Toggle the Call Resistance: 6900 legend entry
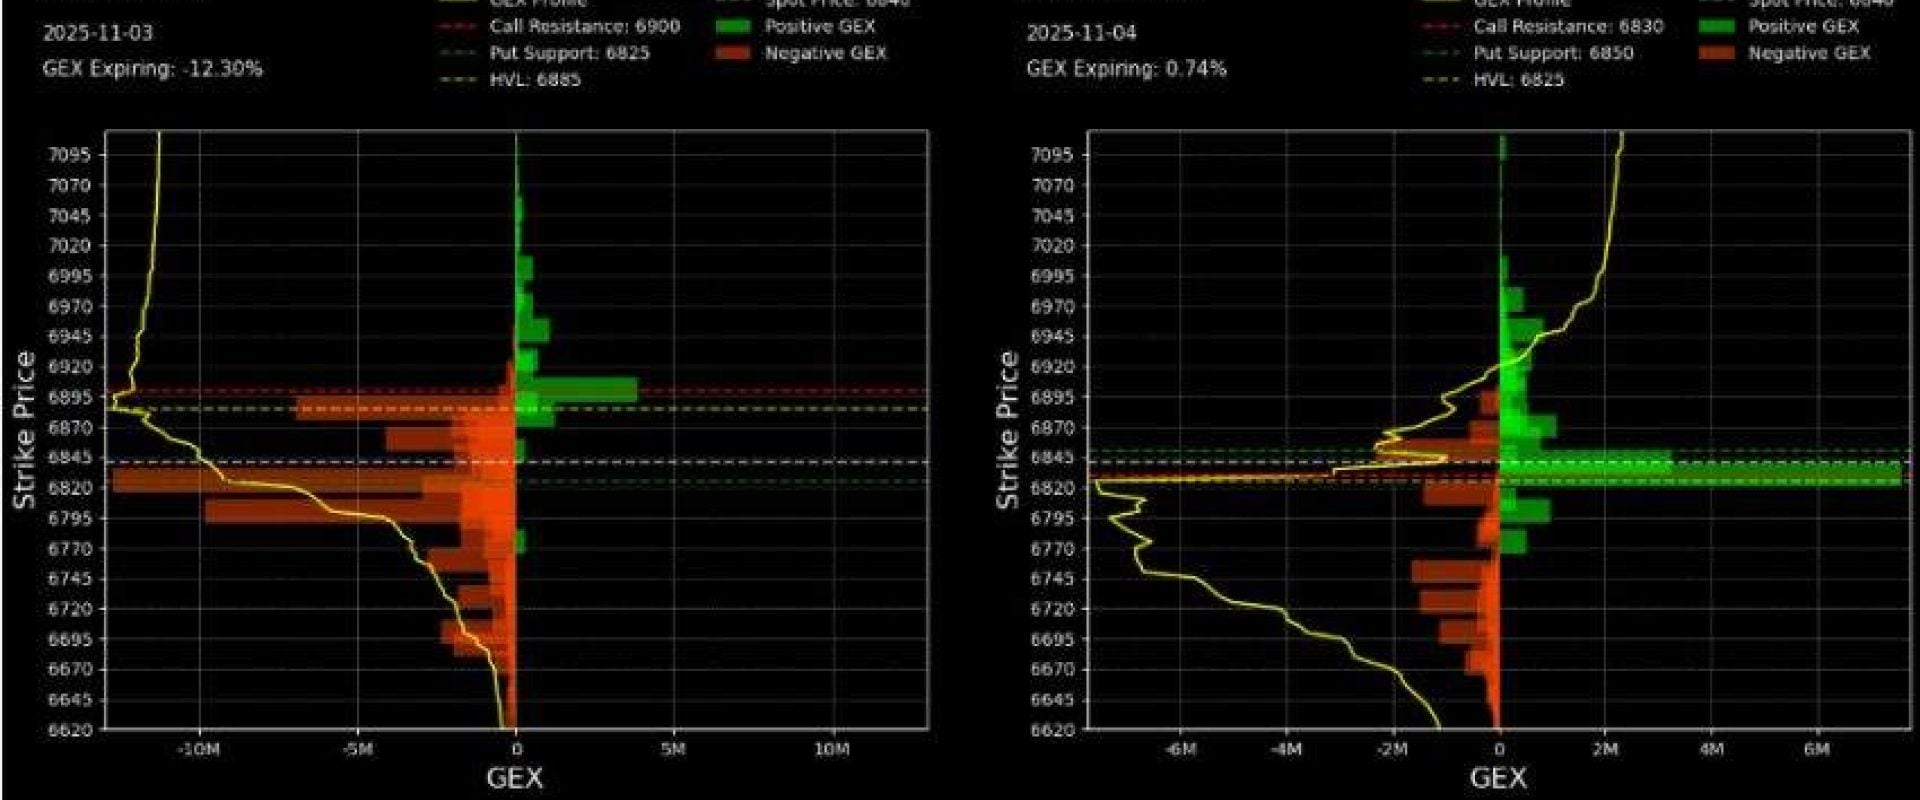 [584, 27]
